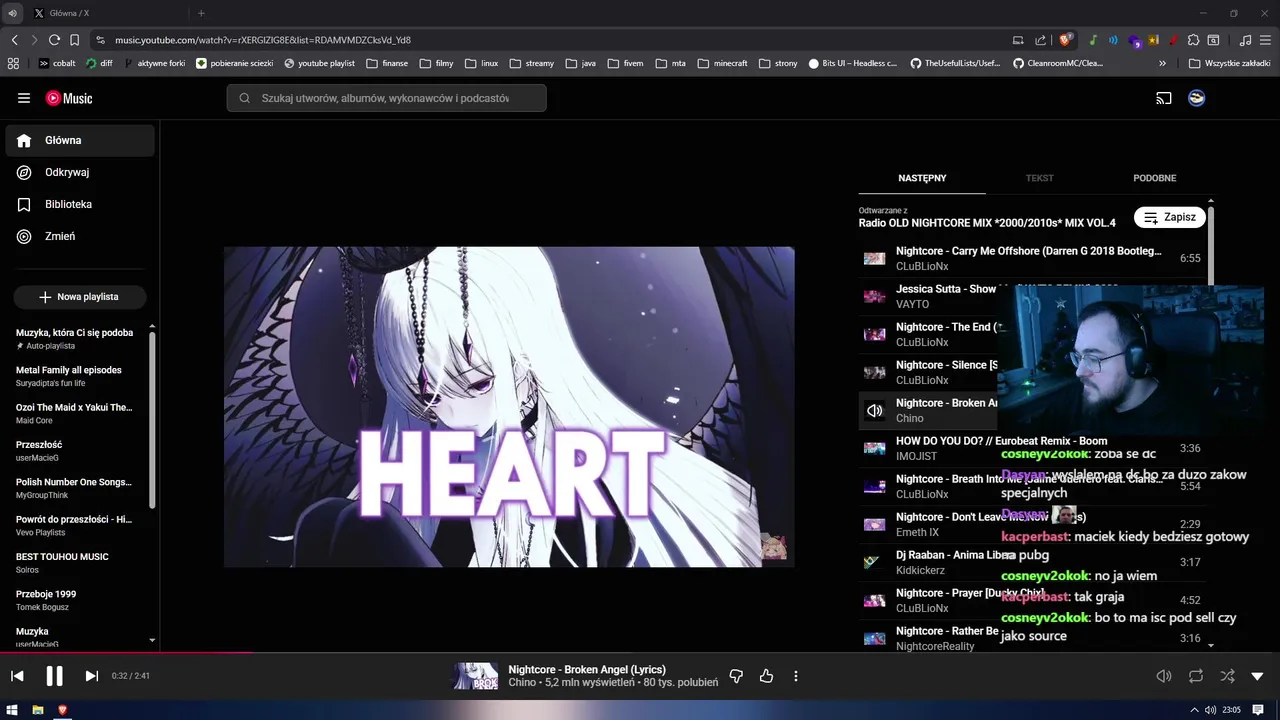Image resolution: width=1280 pixels, height=720 pixels.
Task: Pause the current song
Action: [x=54, y=676]
